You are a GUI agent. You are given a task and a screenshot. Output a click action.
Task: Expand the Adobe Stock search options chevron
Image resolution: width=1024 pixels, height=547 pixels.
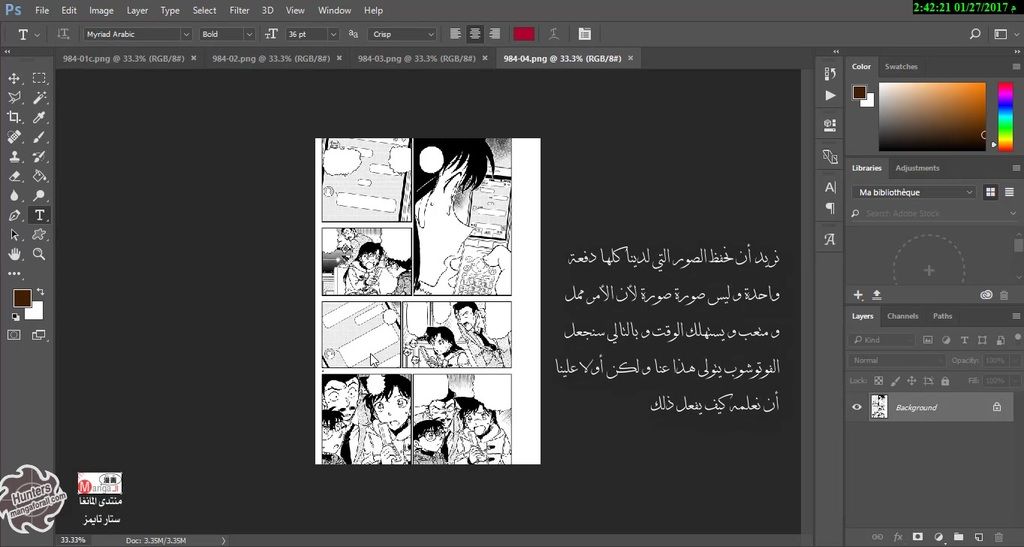(1013, 213)
